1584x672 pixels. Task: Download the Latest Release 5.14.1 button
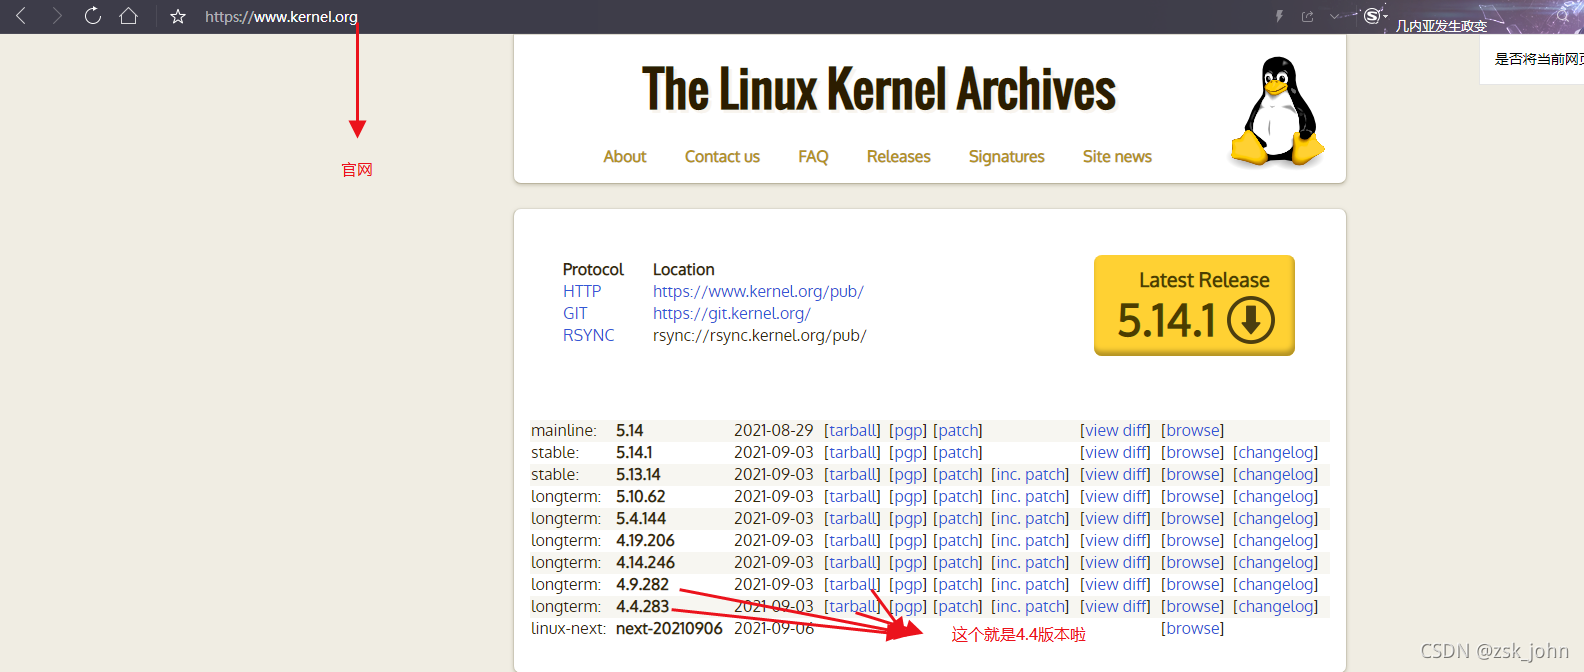click(1194, 306)
